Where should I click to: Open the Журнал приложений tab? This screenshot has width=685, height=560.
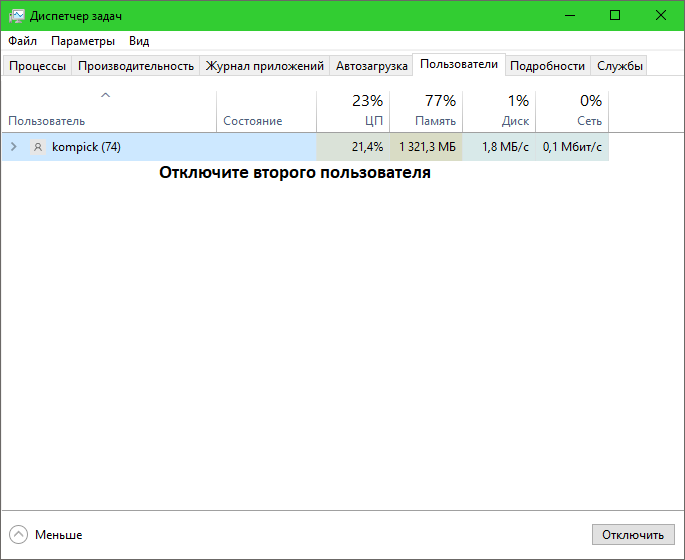[265, 66]
